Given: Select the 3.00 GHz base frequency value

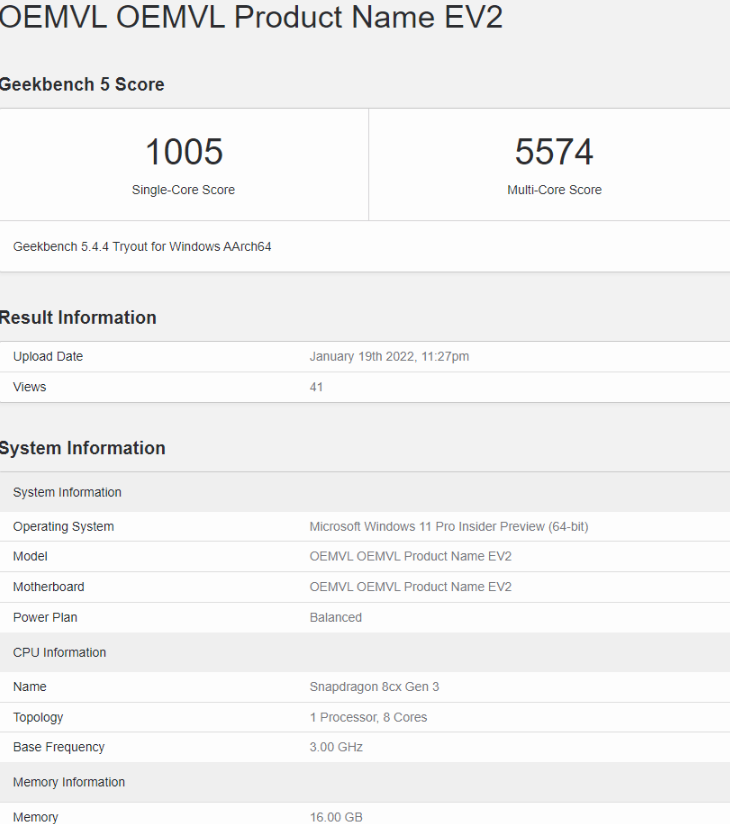Looking at the screenshot, I should [336, 747].
